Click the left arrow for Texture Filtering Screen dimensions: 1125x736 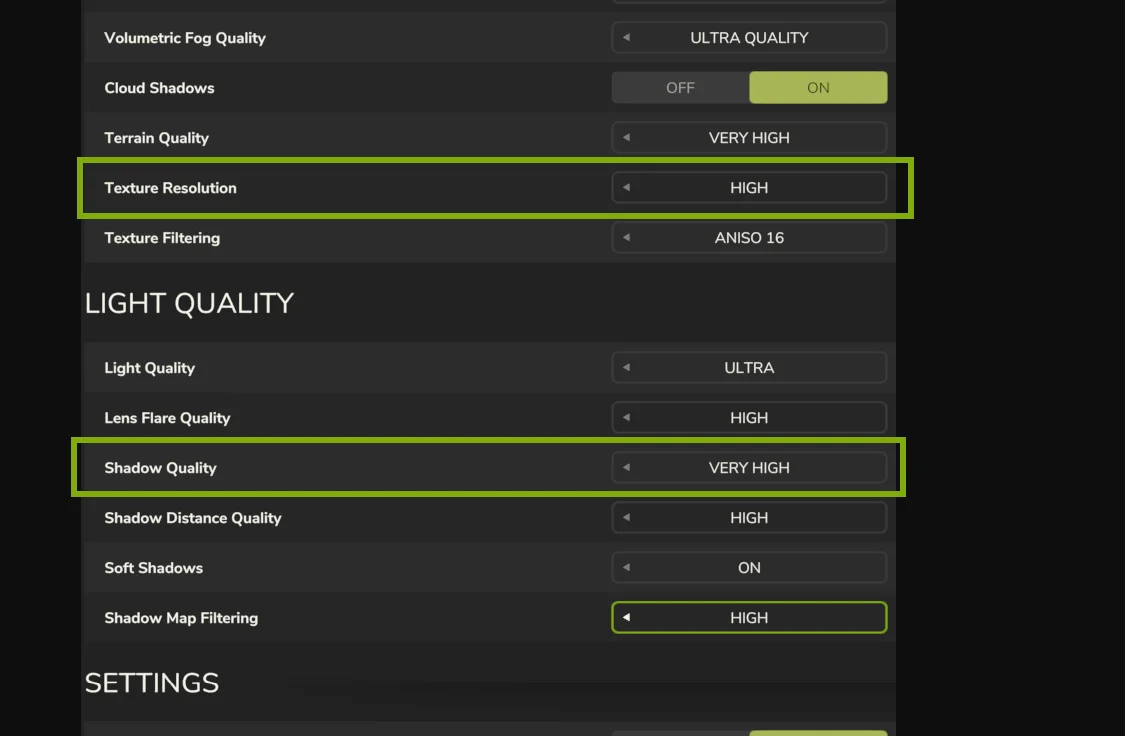pos(626,237)
